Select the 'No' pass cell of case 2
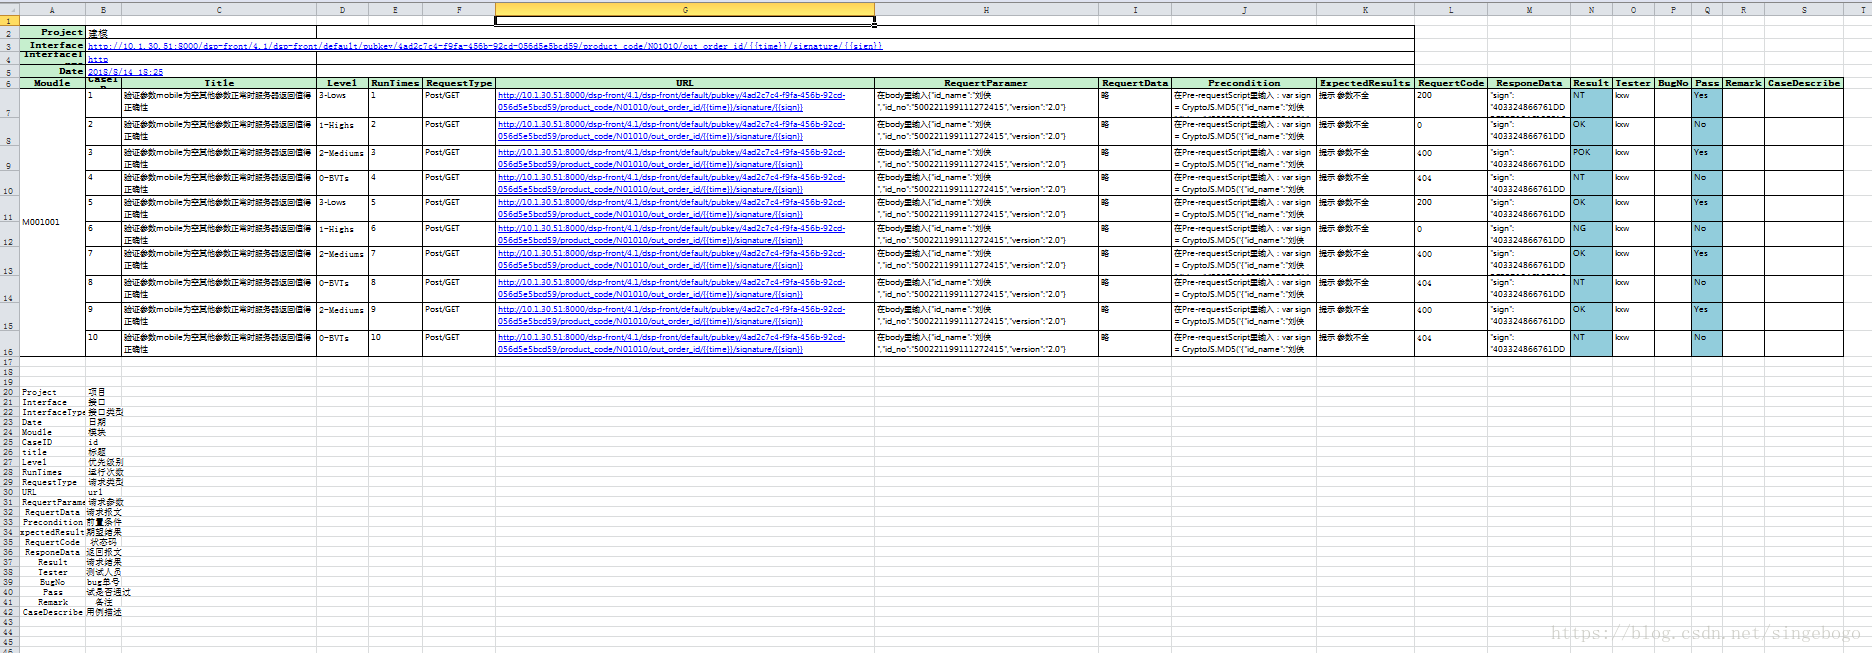 [x=1707, y=131]
